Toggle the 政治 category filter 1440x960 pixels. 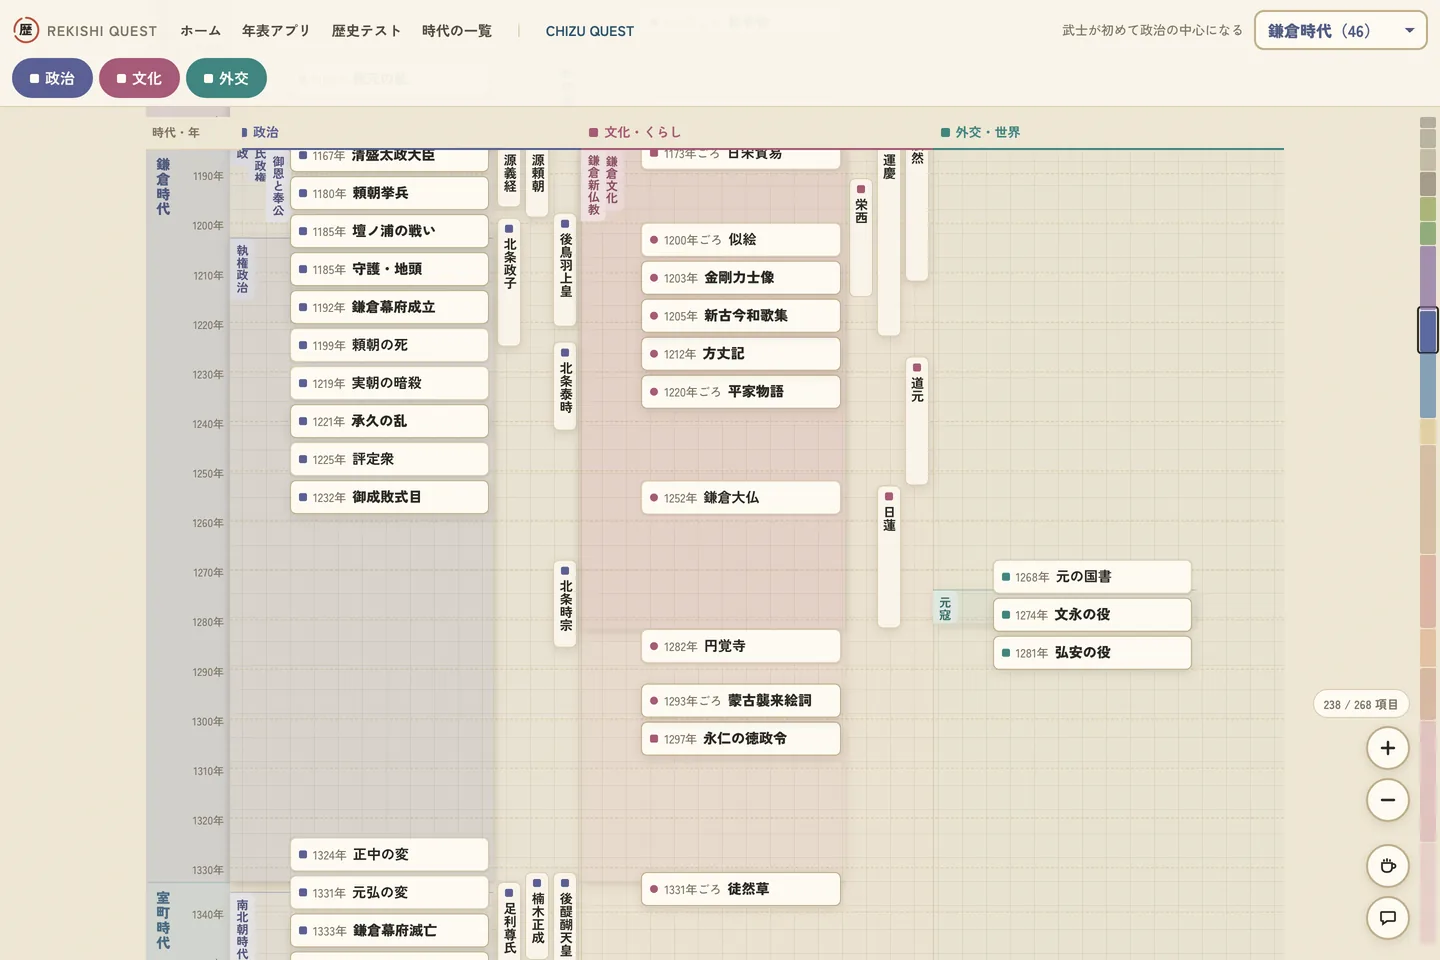point(52,78)
